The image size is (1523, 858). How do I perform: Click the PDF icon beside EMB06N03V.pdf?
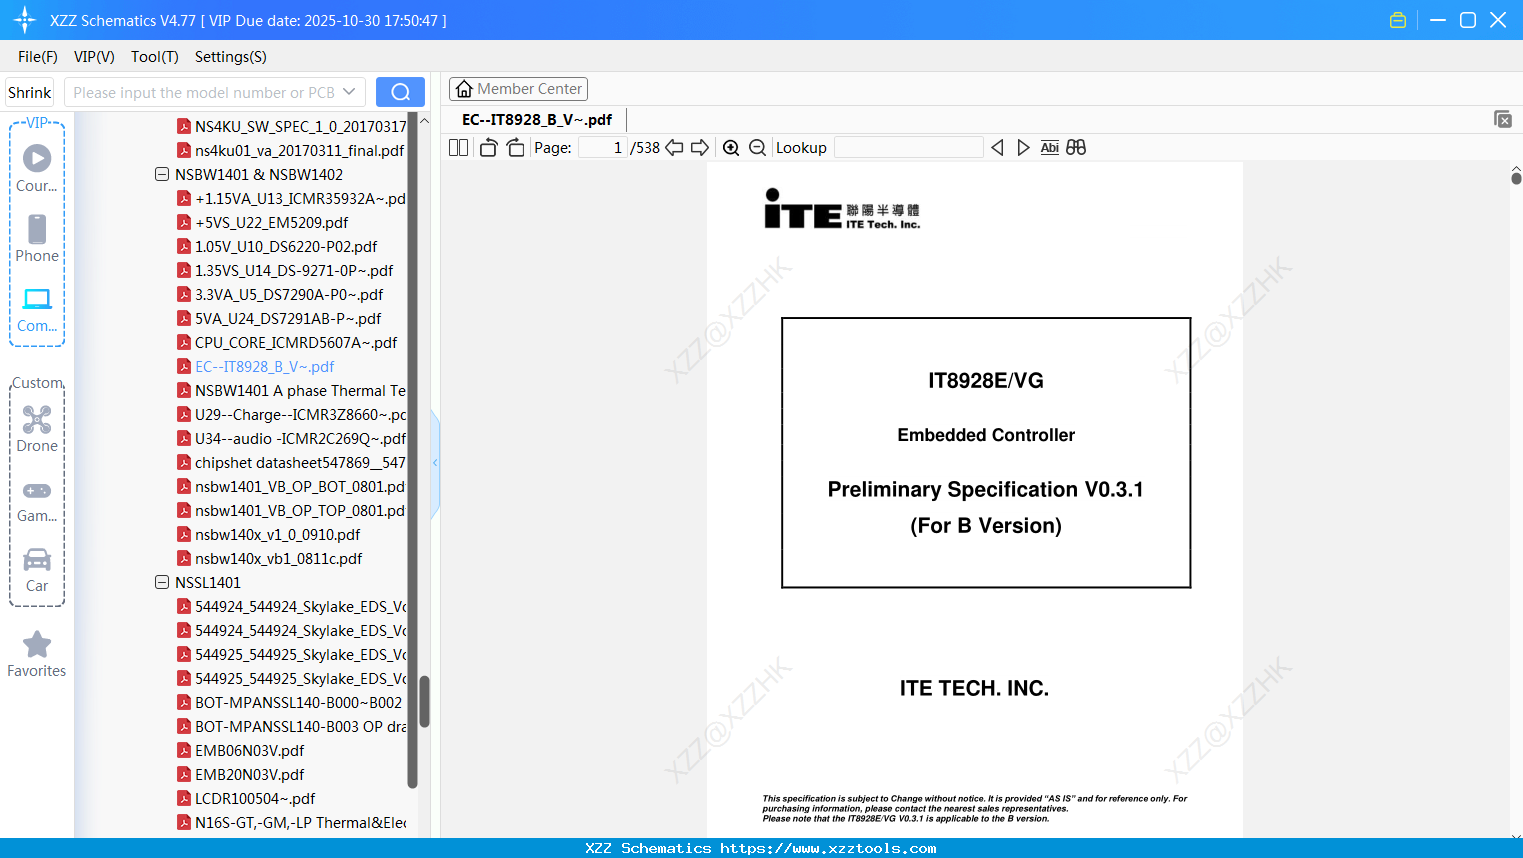click(184, 750)
